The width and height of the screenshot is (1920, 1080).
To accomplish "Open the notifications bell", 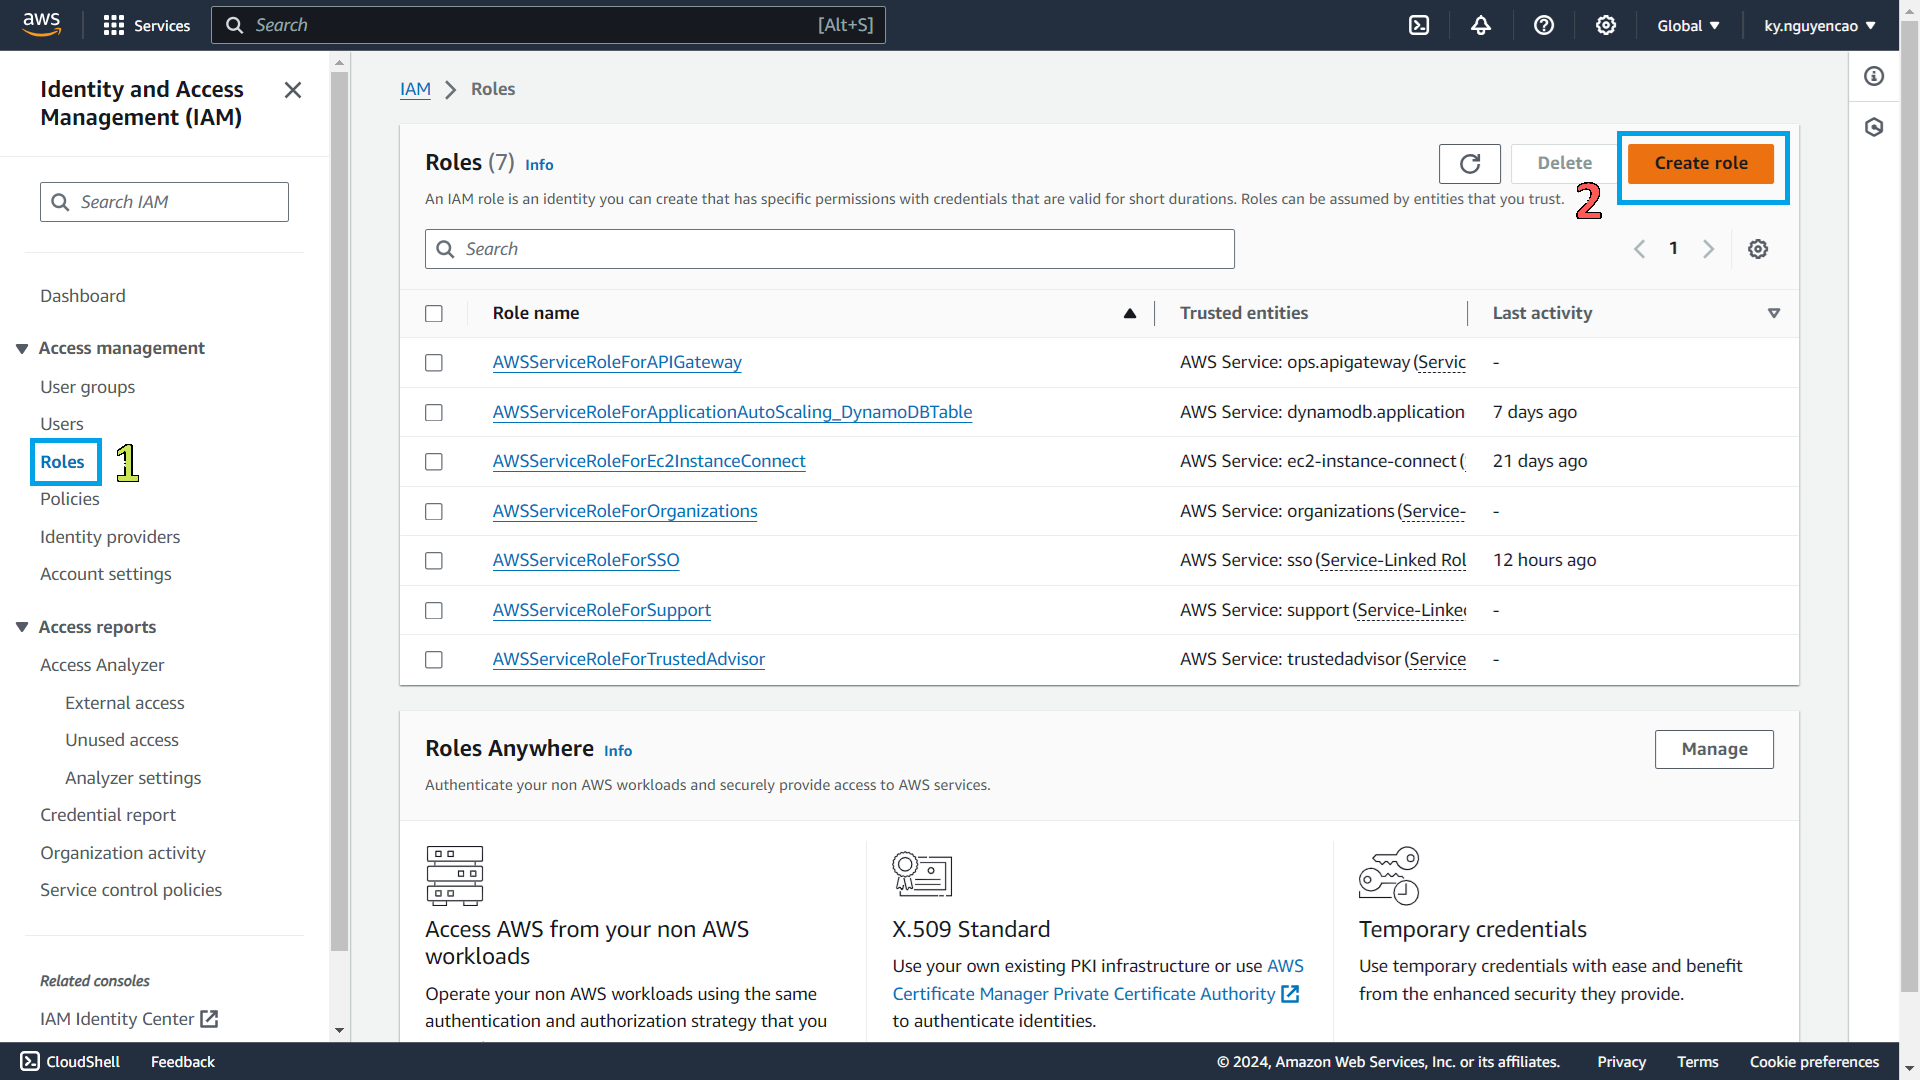I will 1481,25.
